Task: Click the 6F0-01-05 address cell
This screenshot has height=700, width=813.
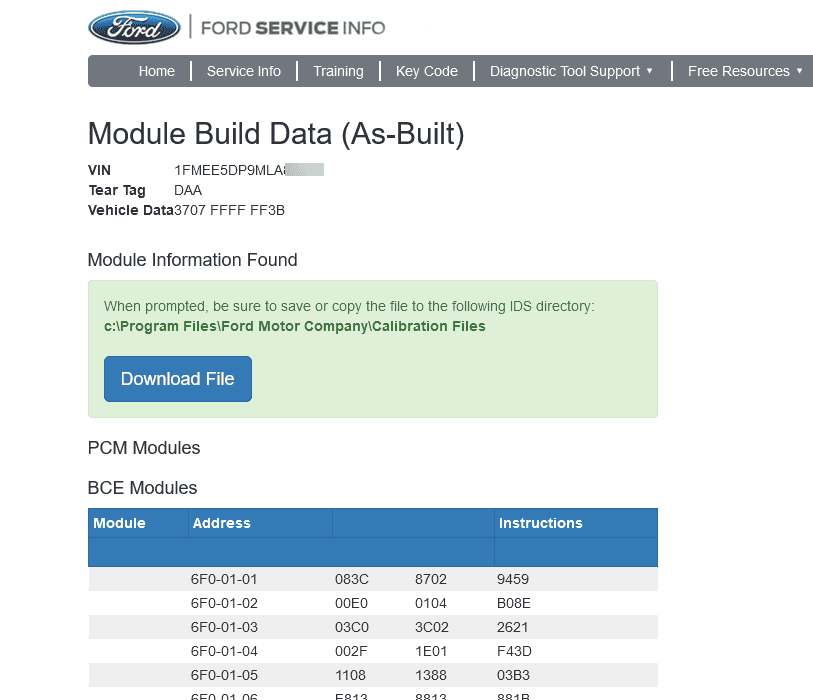Action: click(224, 675)
